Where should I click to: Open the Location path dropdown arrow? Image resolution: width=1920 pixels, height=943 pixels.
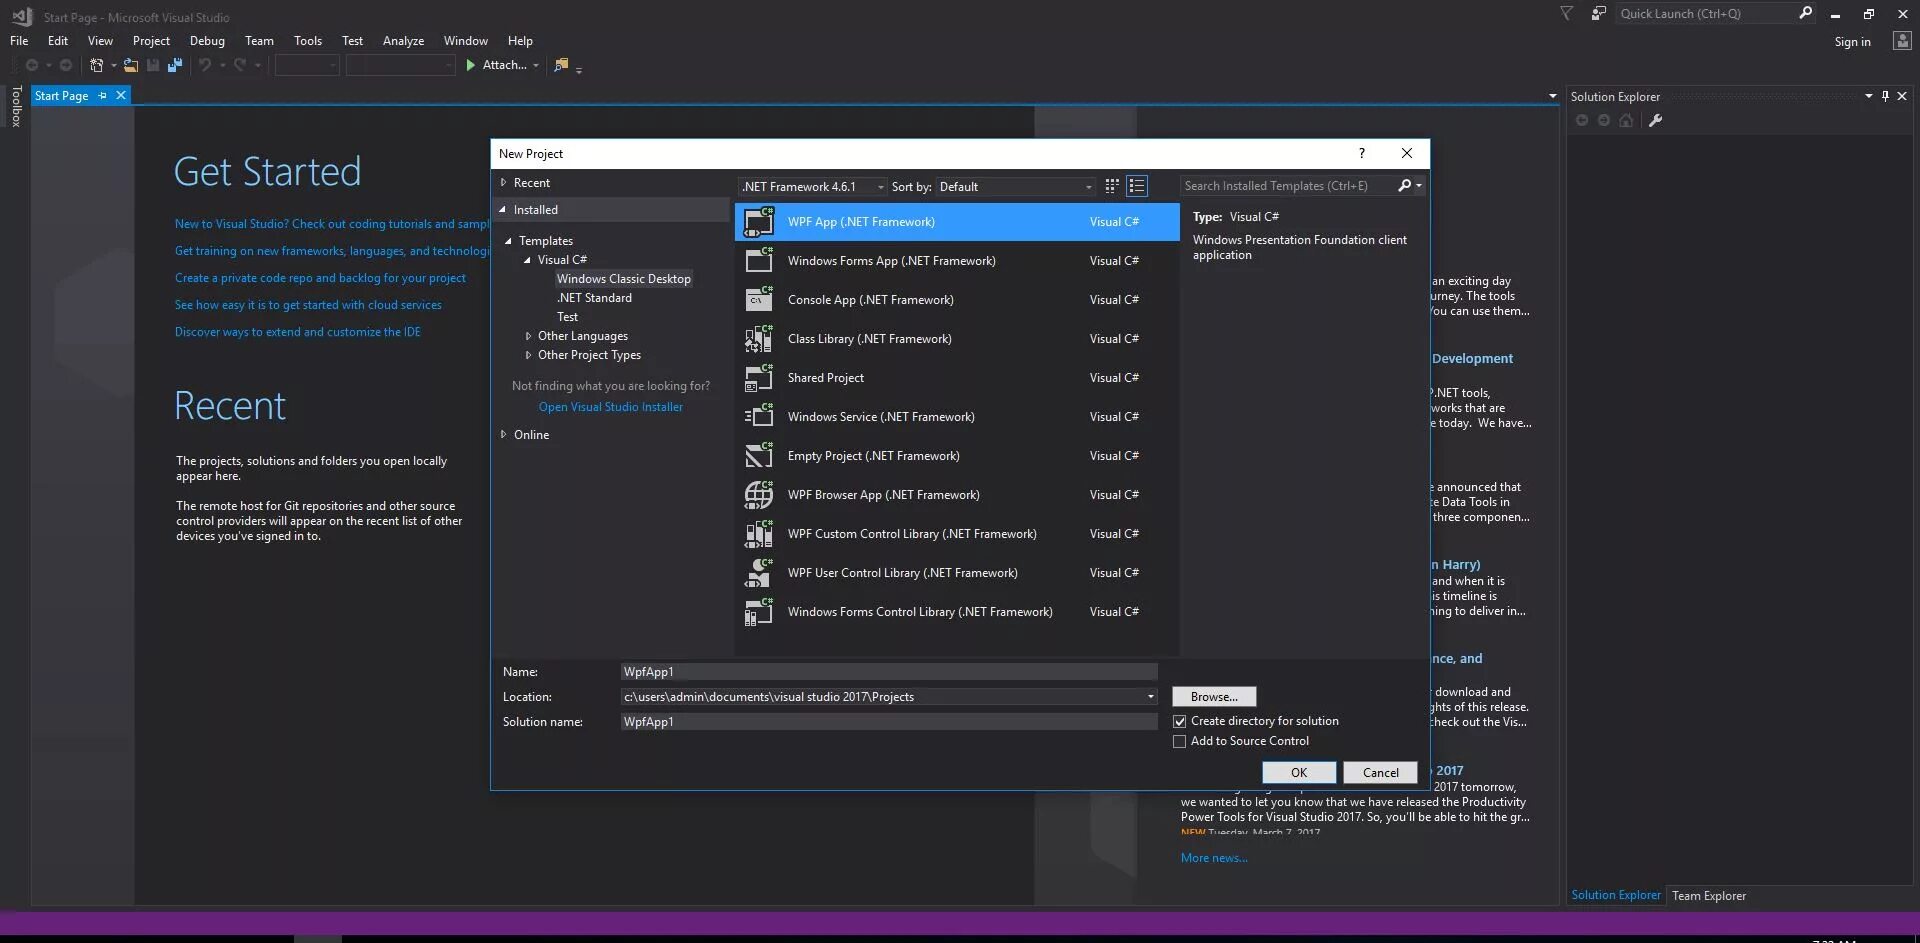point(1150,697)
